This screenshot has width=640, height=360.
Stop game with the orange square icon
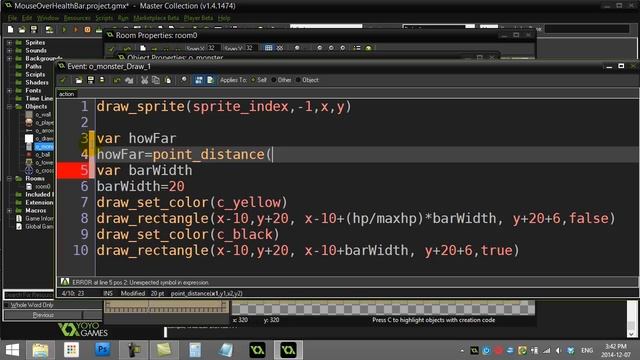[x=87, y=29]
